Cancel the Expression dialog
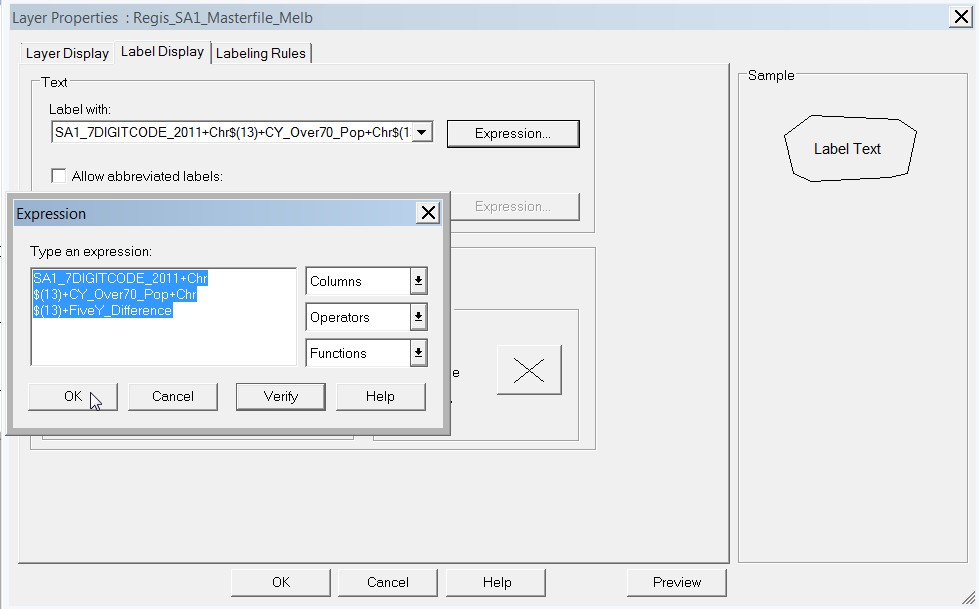The width and height of the screenshot is (979, 609). coord(173,396)
